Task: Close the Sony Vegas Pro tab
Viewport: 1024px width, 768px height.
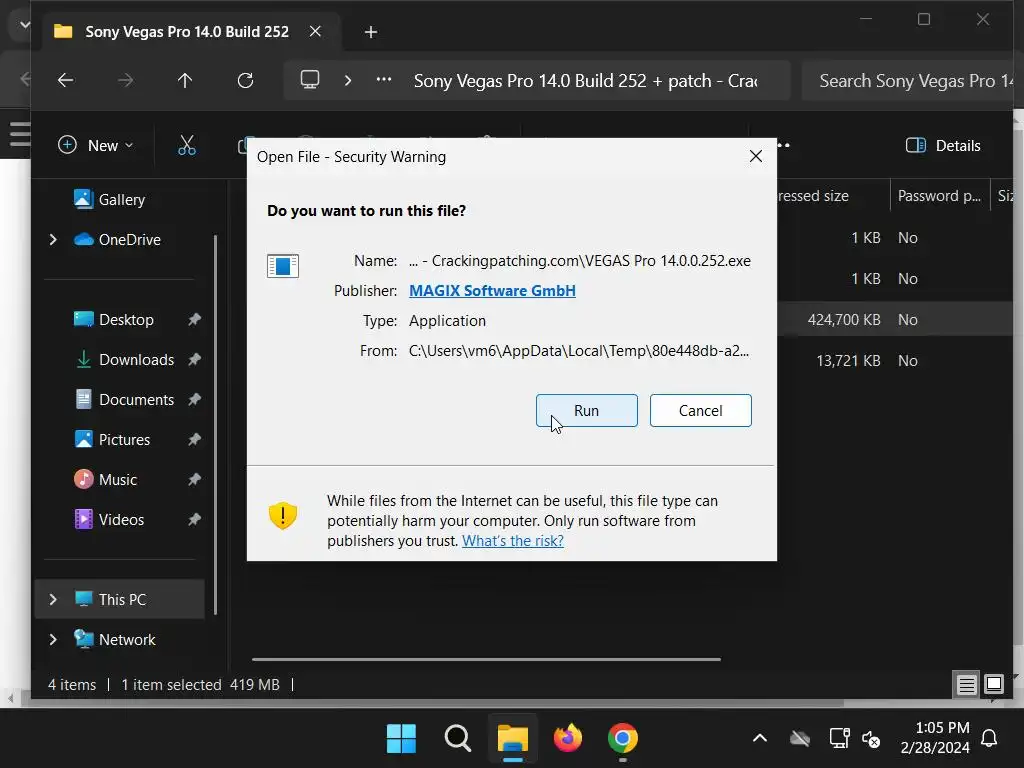Action: 315,31
